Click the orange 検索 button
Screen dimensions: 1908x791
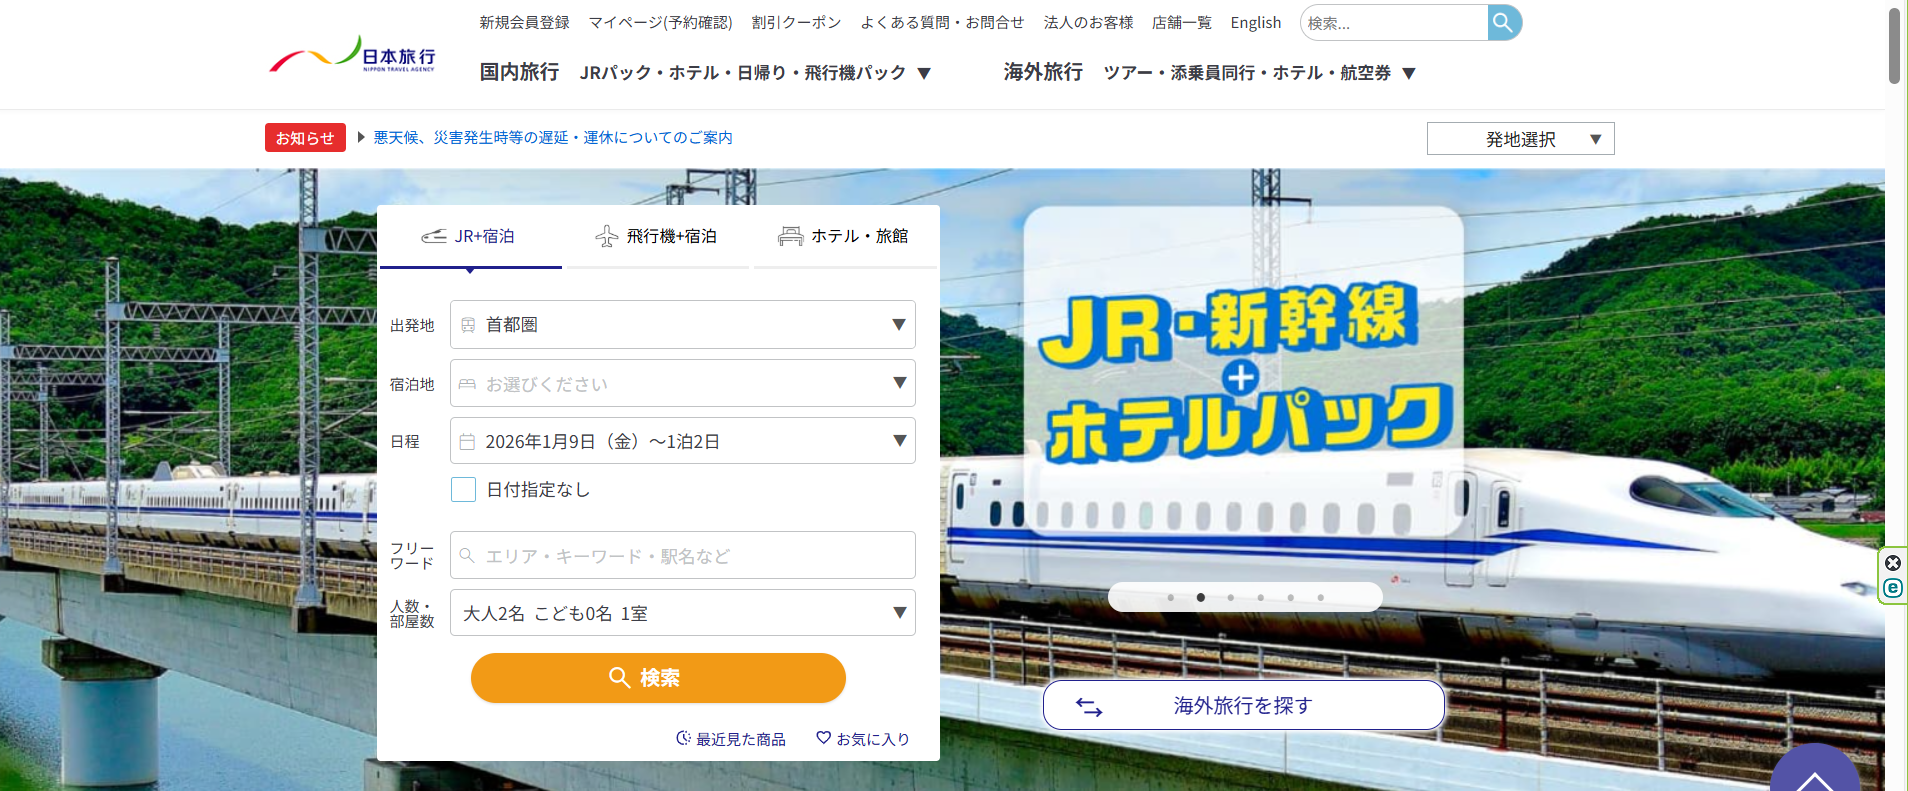tap(658, 678)
